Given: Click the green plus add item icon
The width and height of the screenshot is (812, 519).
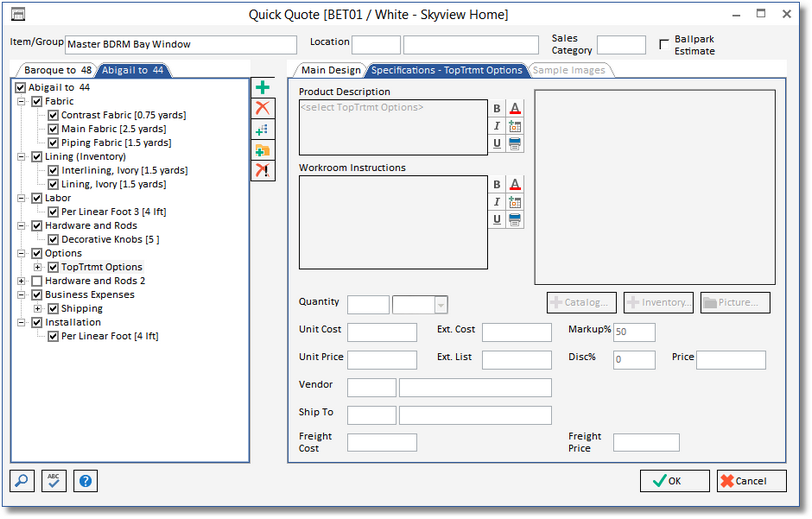Looking at the screenshot, I should coord(263,88).
